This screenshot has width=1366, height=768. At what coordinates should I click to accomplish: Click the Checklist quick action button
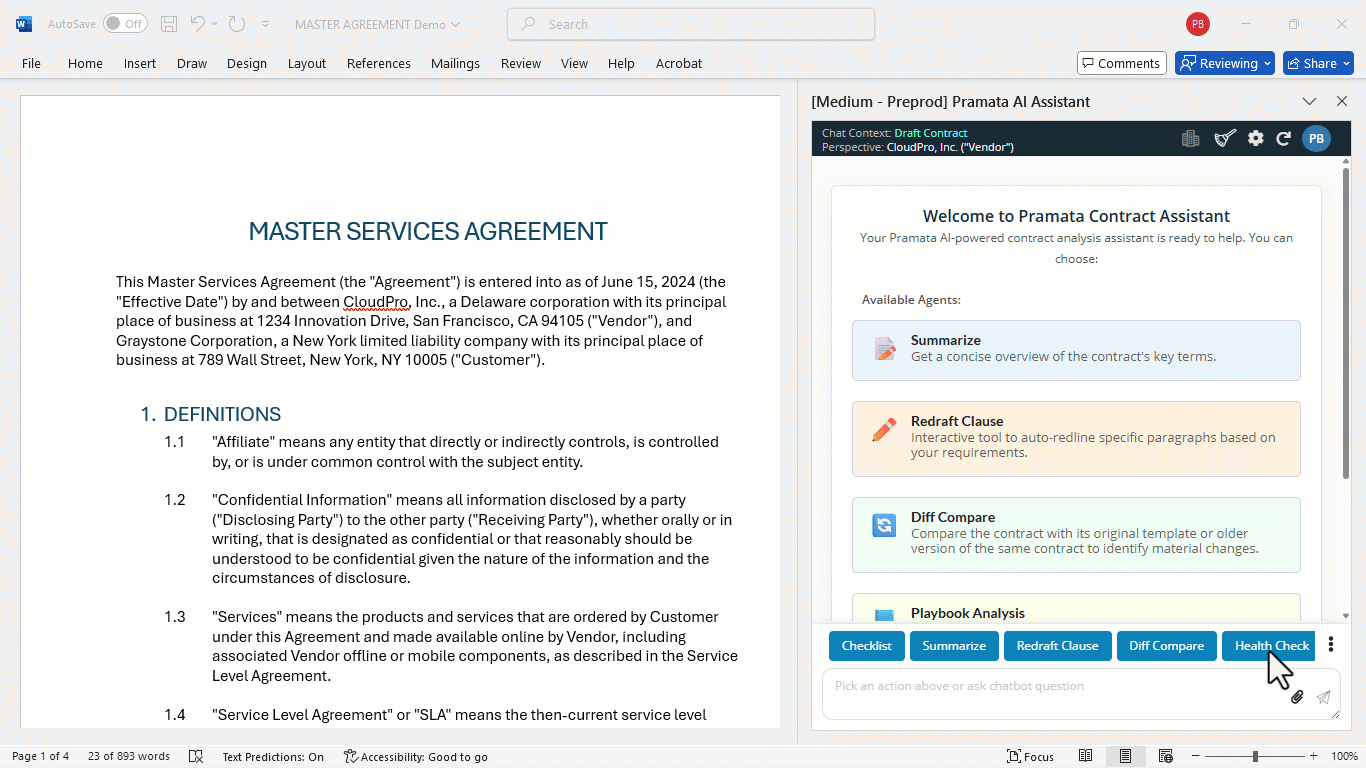click(866, 646)
